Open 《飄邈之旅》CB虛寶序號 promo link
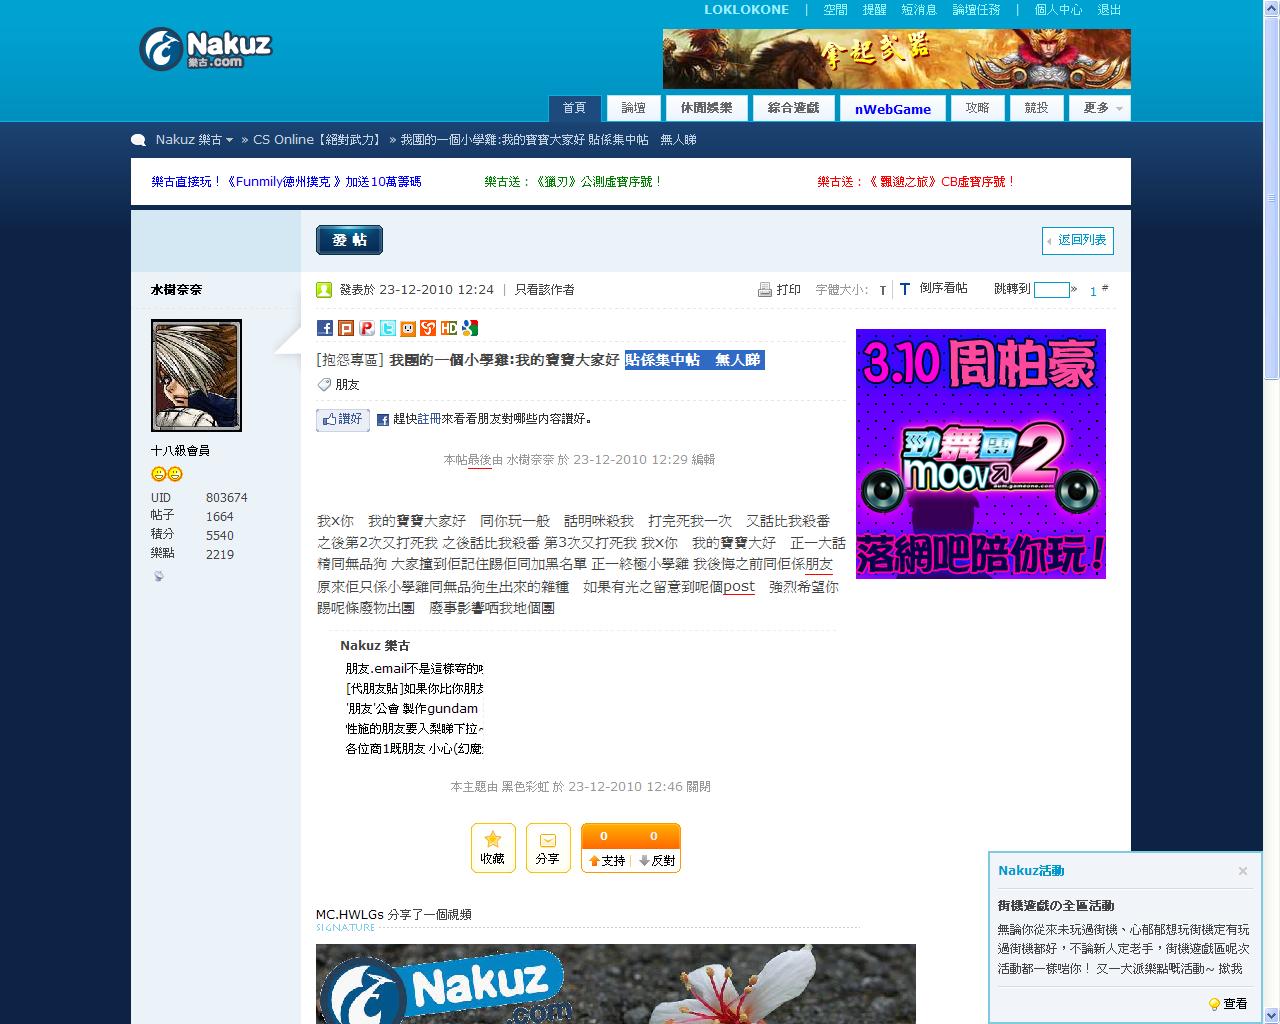 pos(916,182)
